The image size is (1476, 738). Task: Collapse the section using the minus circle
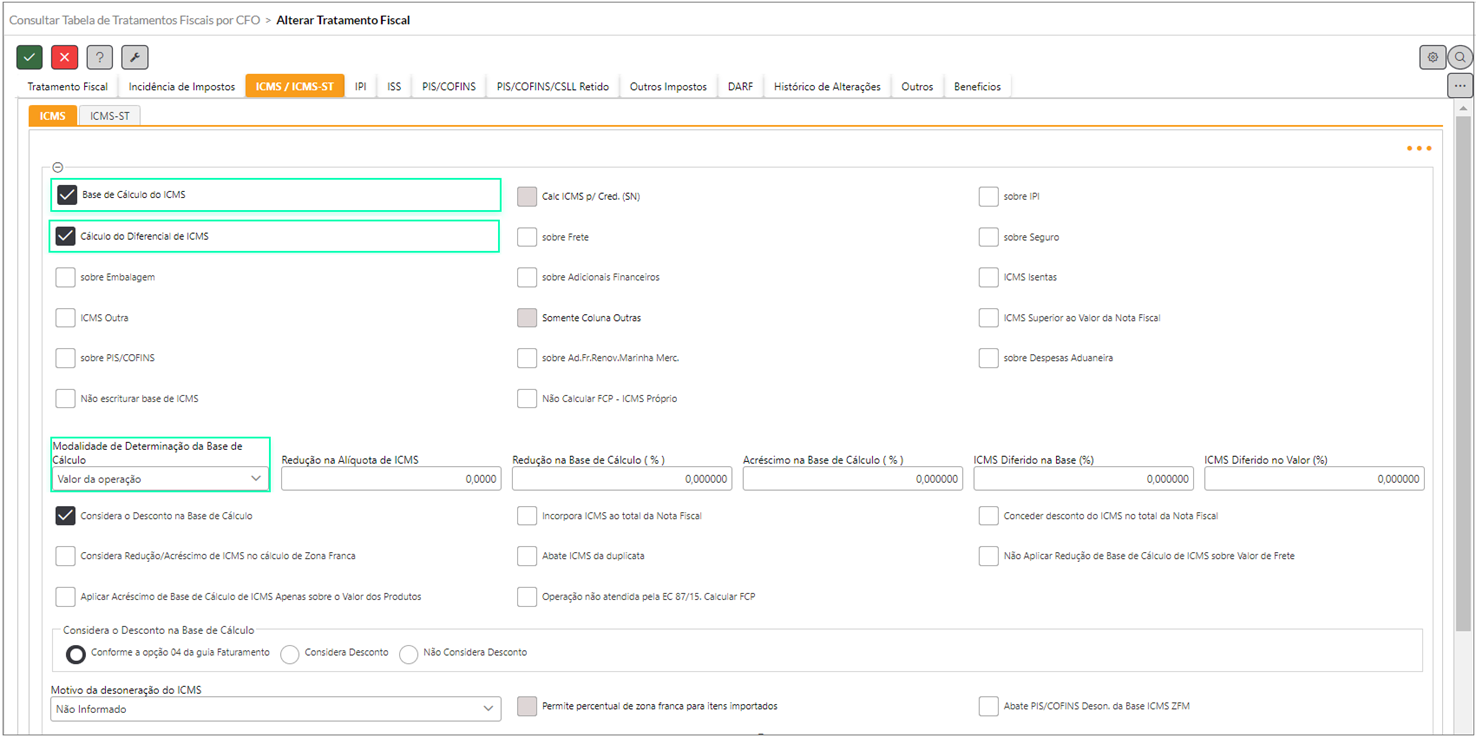click(58, 167)
